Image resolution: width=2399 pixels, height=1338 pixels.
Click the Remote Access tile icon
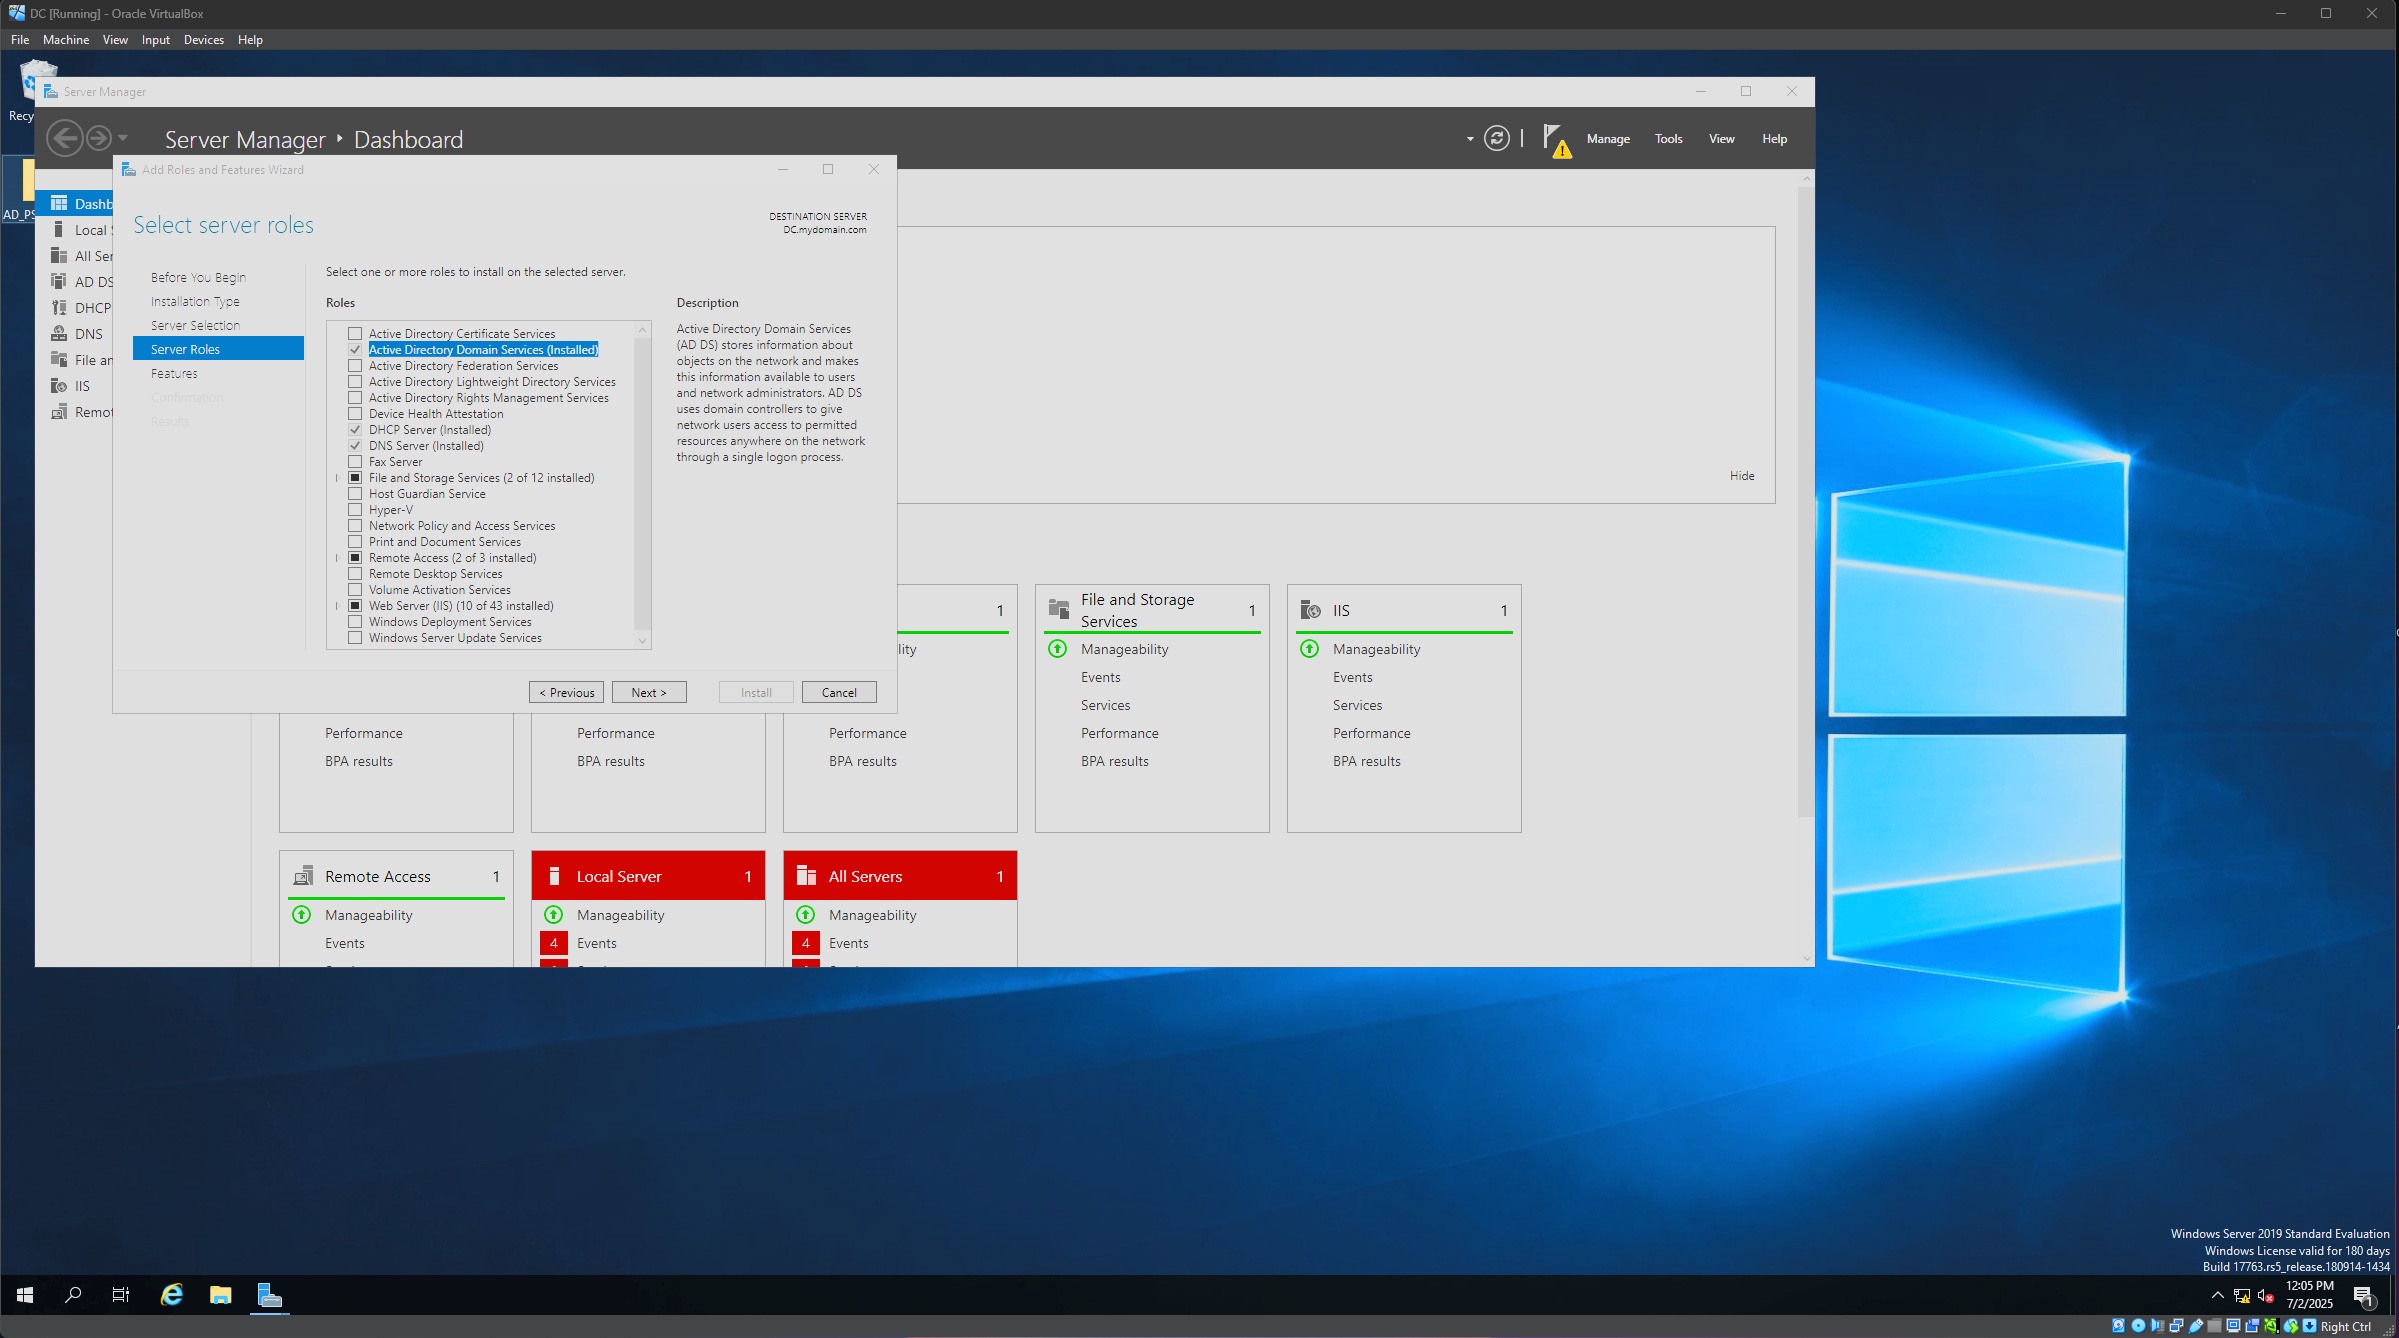(x=303, y=876)
